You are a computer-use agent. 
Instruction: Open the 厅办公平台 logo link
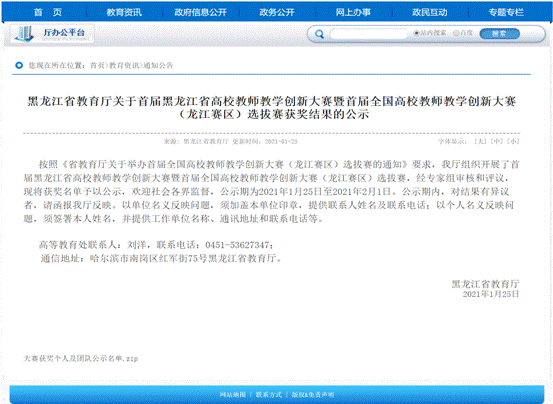(x=52, y=34)
